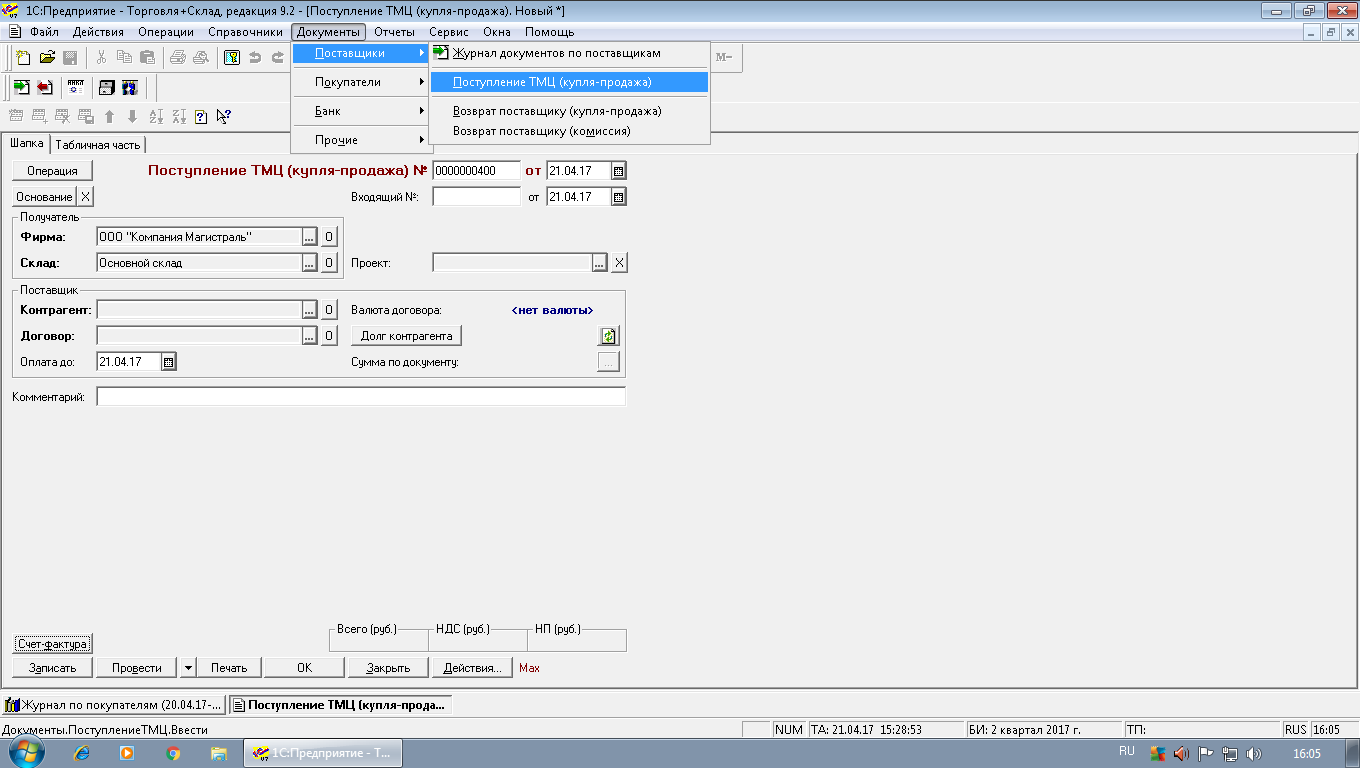Open calendar picker for Оплата до
This screenshot has height=772, width=1360.
click(168, 362)
